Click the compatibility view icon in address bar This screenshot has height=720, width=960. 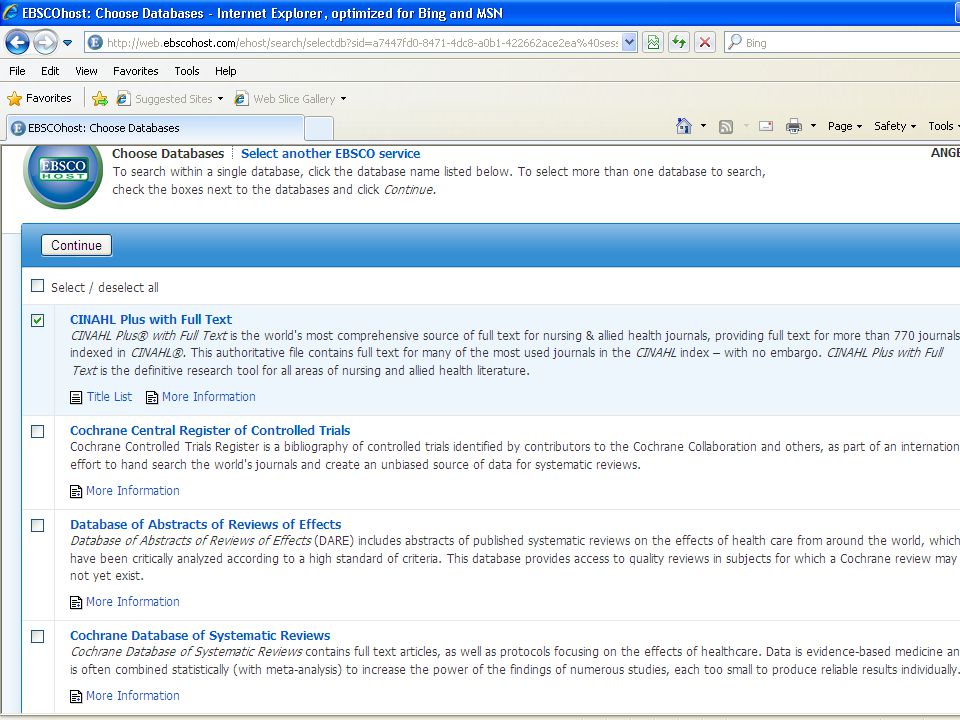[653, 42]
